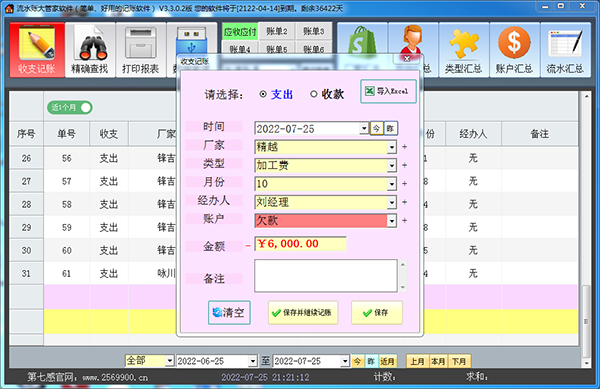The width and height of the screenshot is (600, 389).
Task: Open the 类型汇总 puzzle icon
Action: 464,50
